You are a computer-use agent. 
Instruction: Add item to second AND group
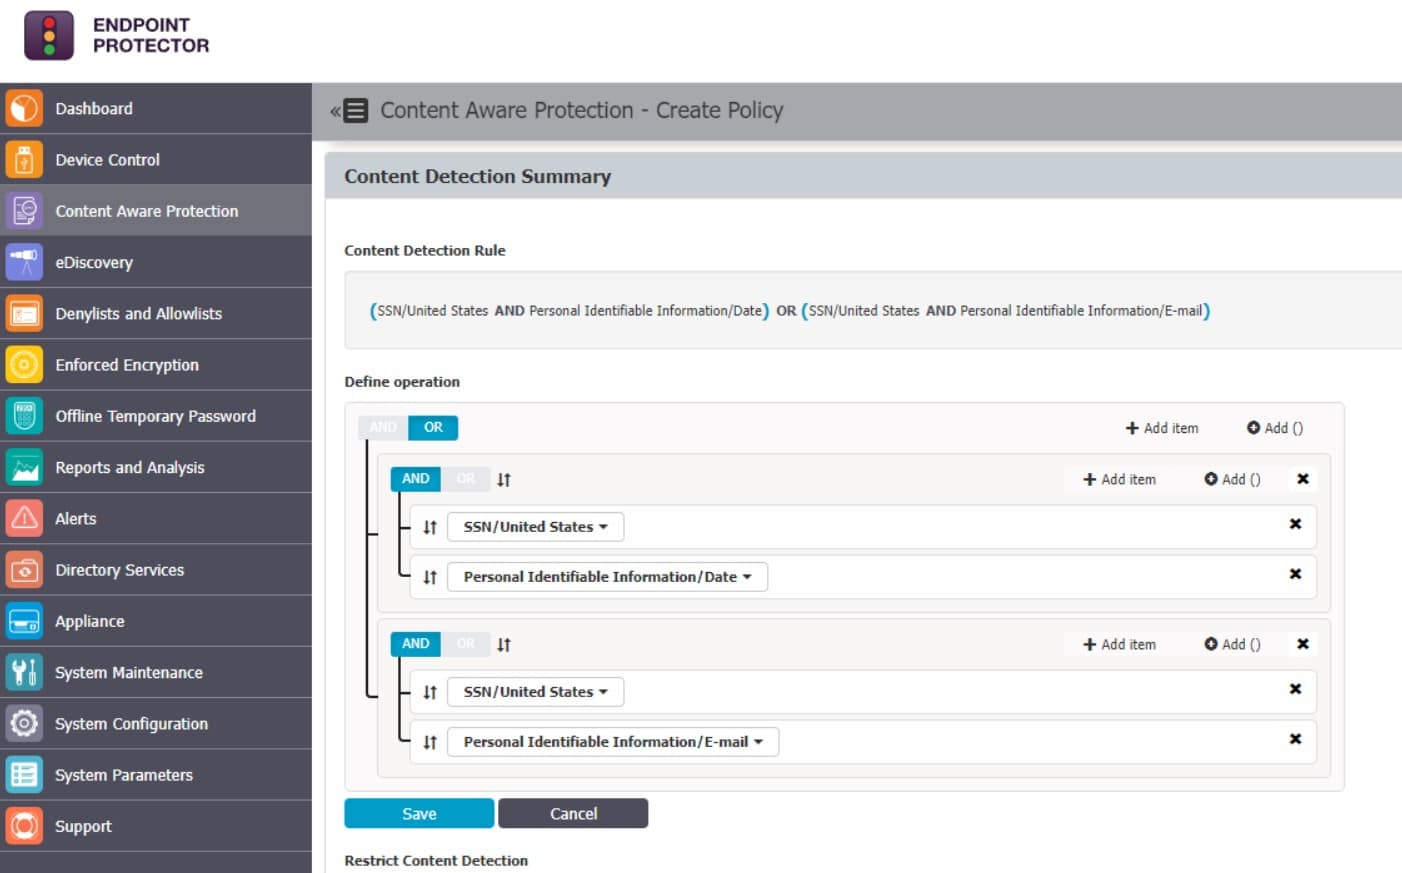(x=1119, y=644)
